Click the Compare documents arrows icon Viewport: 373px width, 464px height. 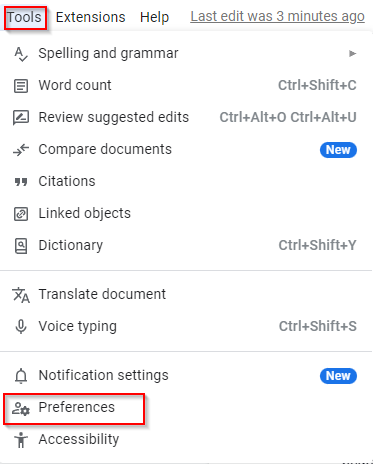coord(21,150)
